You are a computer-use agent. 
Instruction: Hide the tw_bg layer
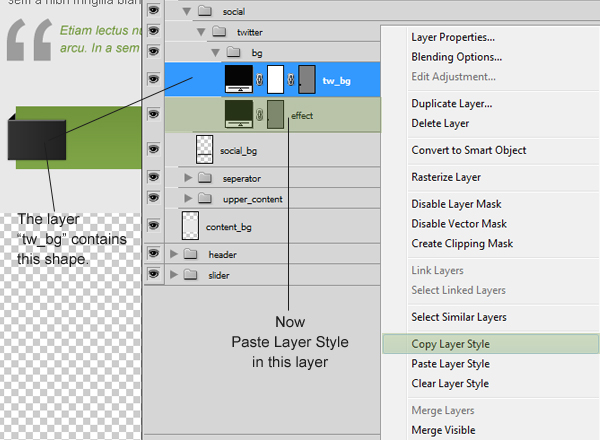153,79
